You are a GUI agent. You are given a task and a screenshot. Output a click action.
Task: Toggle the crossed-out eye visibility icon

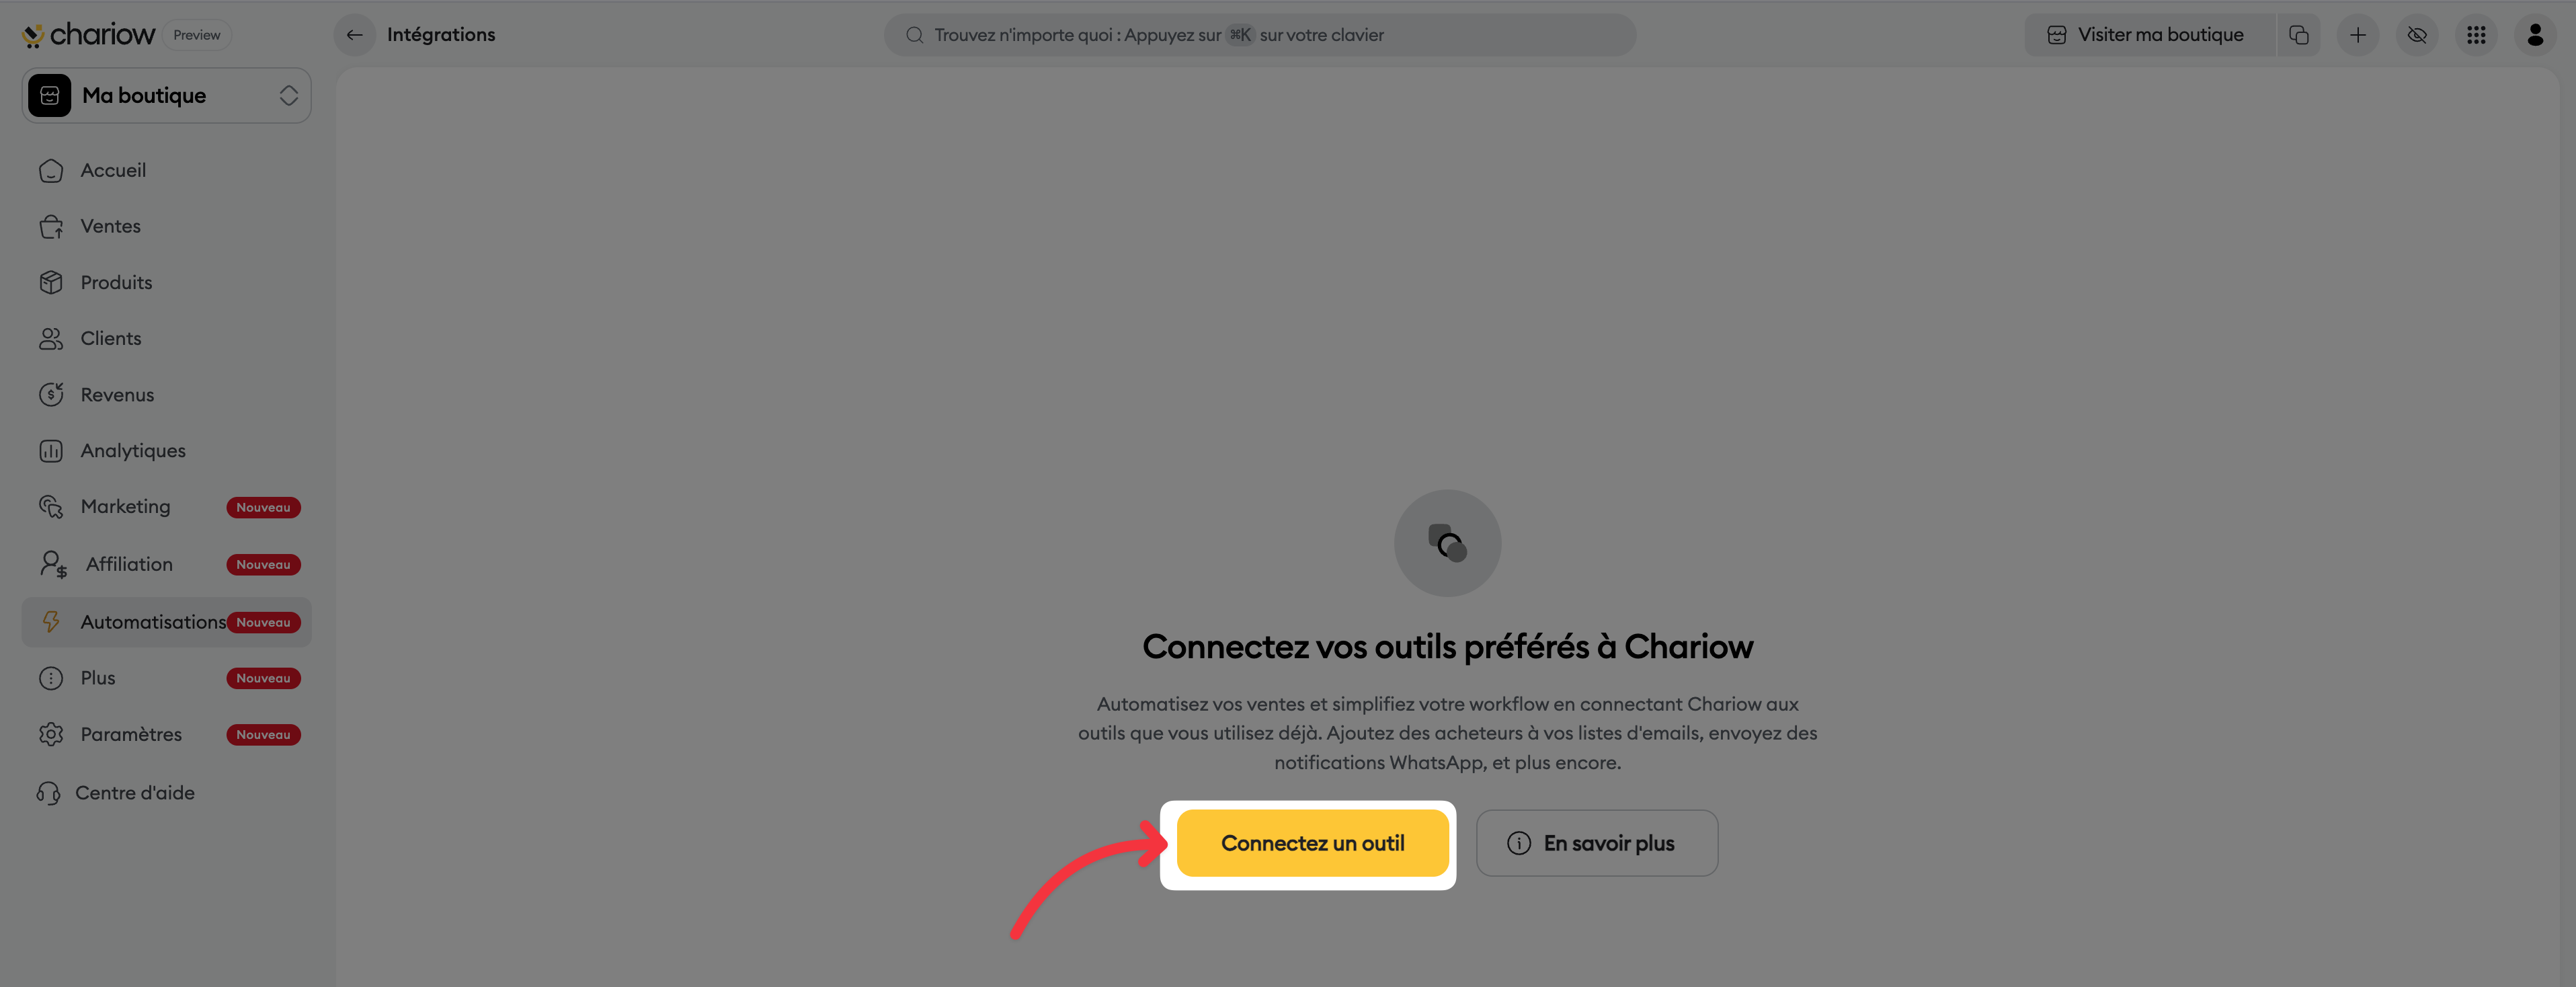(2416, 35)
